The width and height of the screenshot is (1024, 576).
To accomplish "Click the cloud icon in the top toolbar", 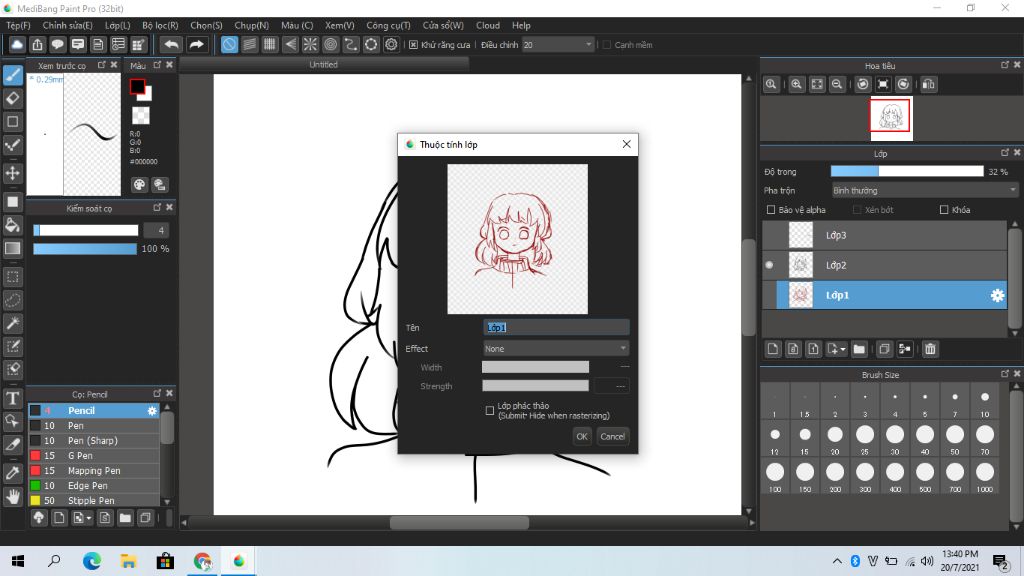I will coord(17,44).
